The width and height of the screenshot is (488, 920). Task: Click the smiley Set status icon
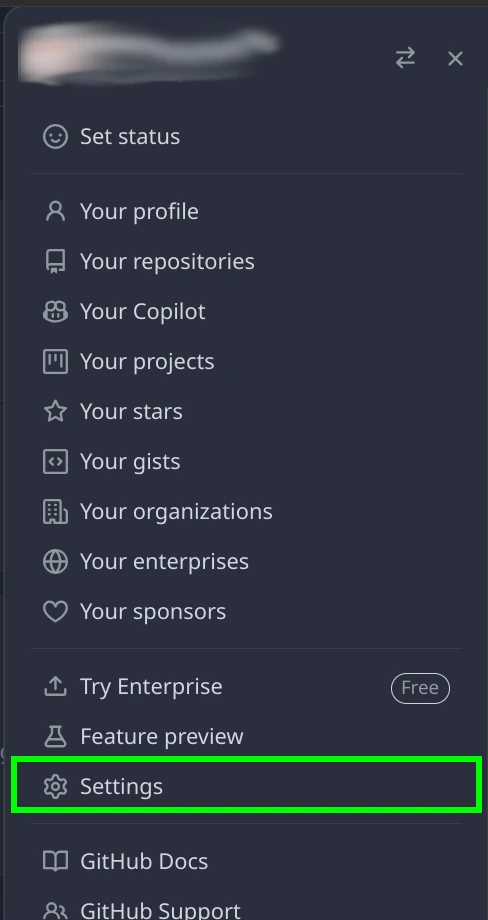55,136
